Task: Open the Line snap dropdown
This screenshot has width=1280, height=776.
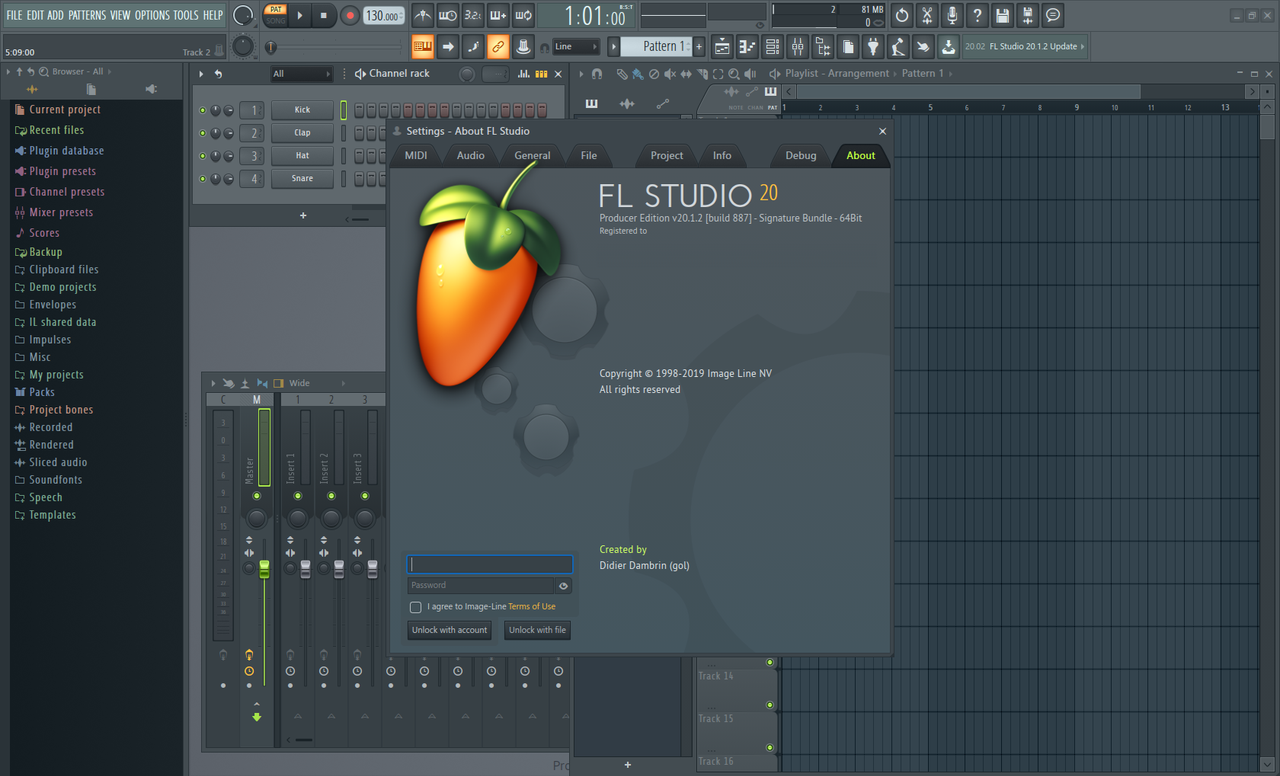Action: click(x=576, y=47)
